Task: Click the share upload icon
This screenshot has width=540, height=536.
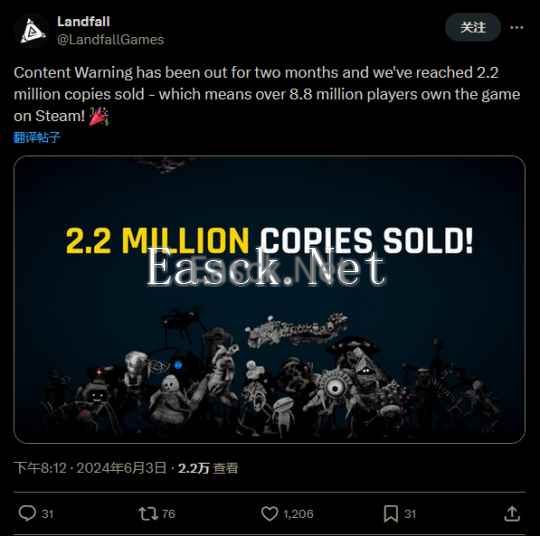Action: tap(512, 514)
